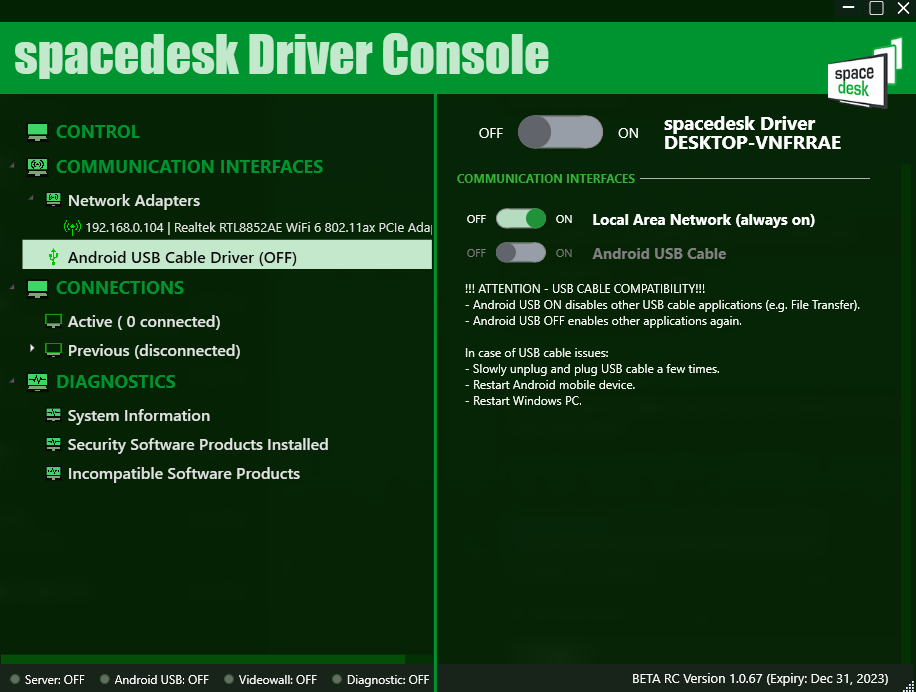The width and height of the screenshot is (916, 692).
Task: Click the Videowall status indicator dot
Action: pos(229,679)
